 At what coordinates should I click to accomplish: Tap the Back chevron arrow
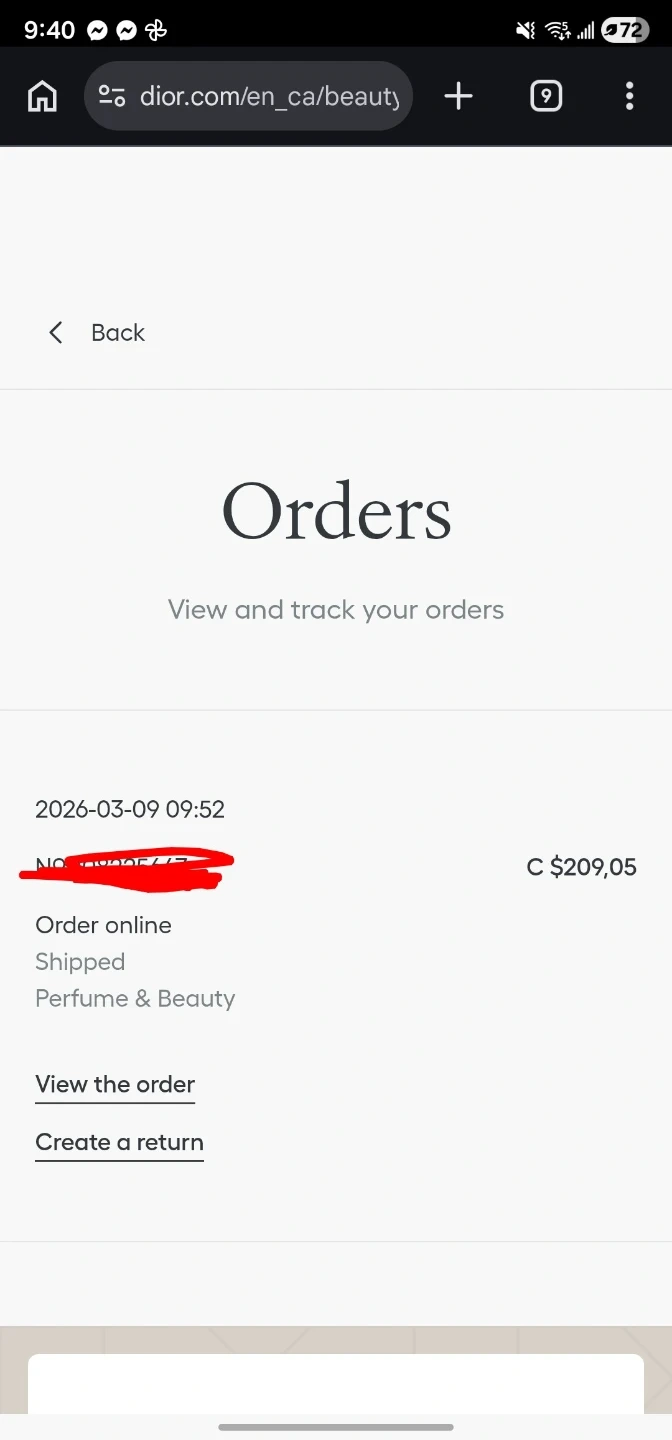56,333
